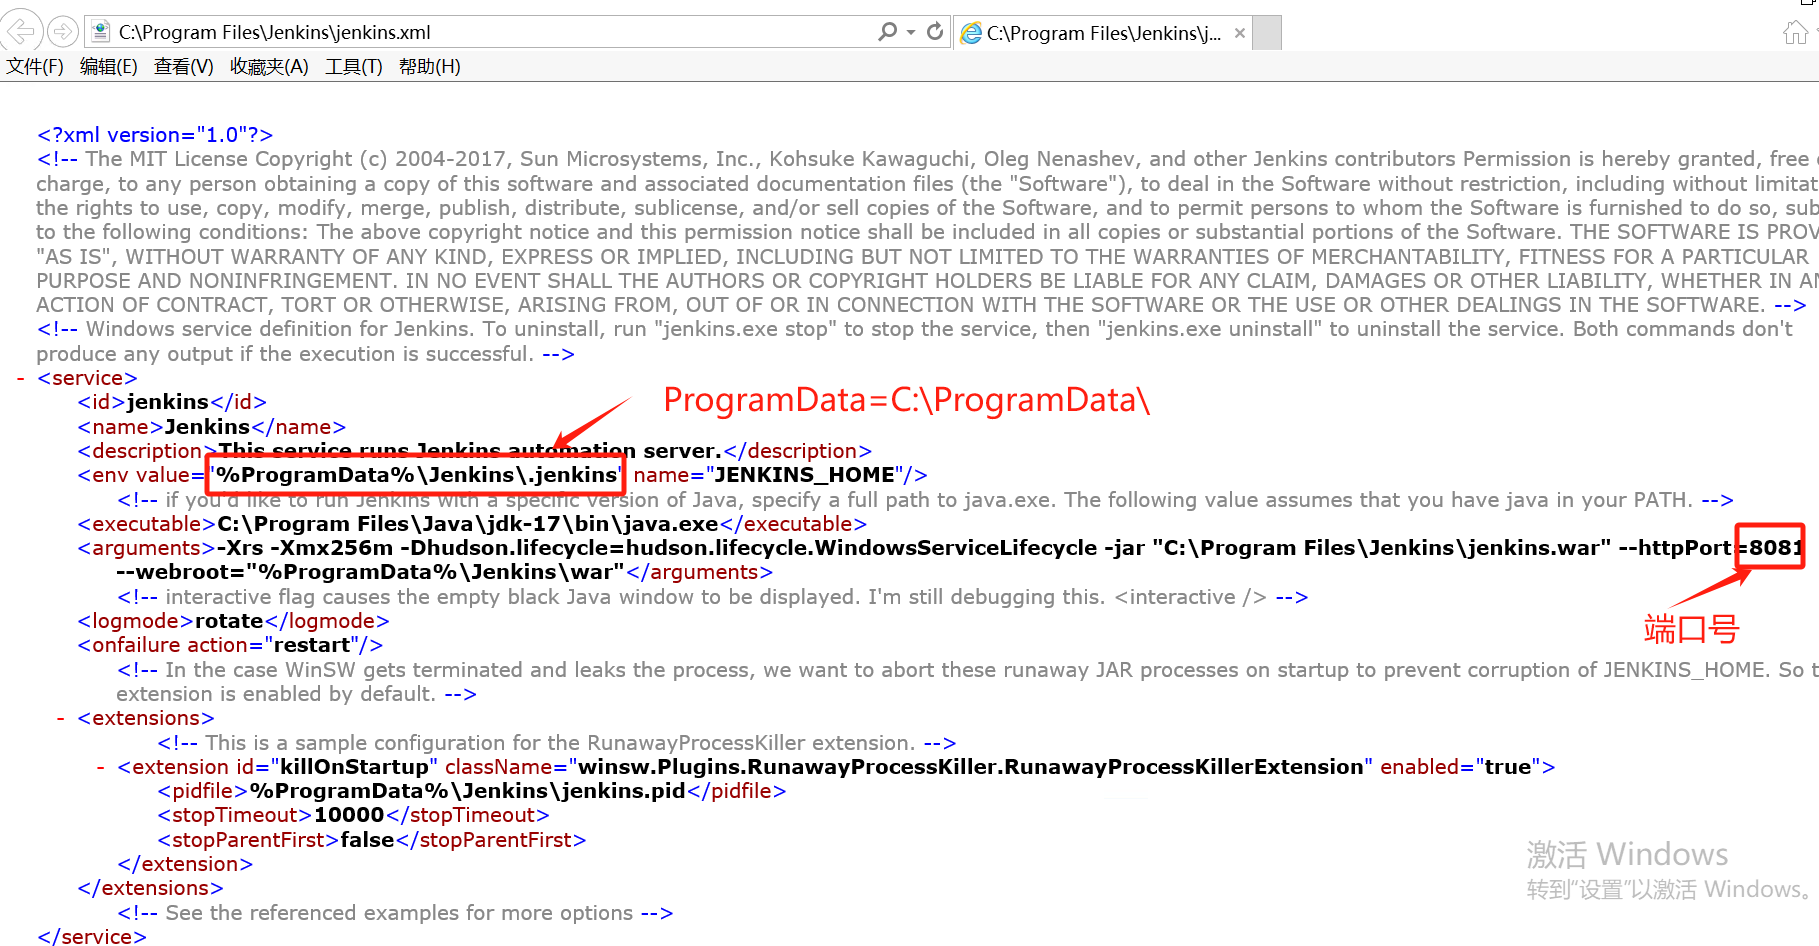
Task: Open the 工具(T) menu
Action: [354, 67]
